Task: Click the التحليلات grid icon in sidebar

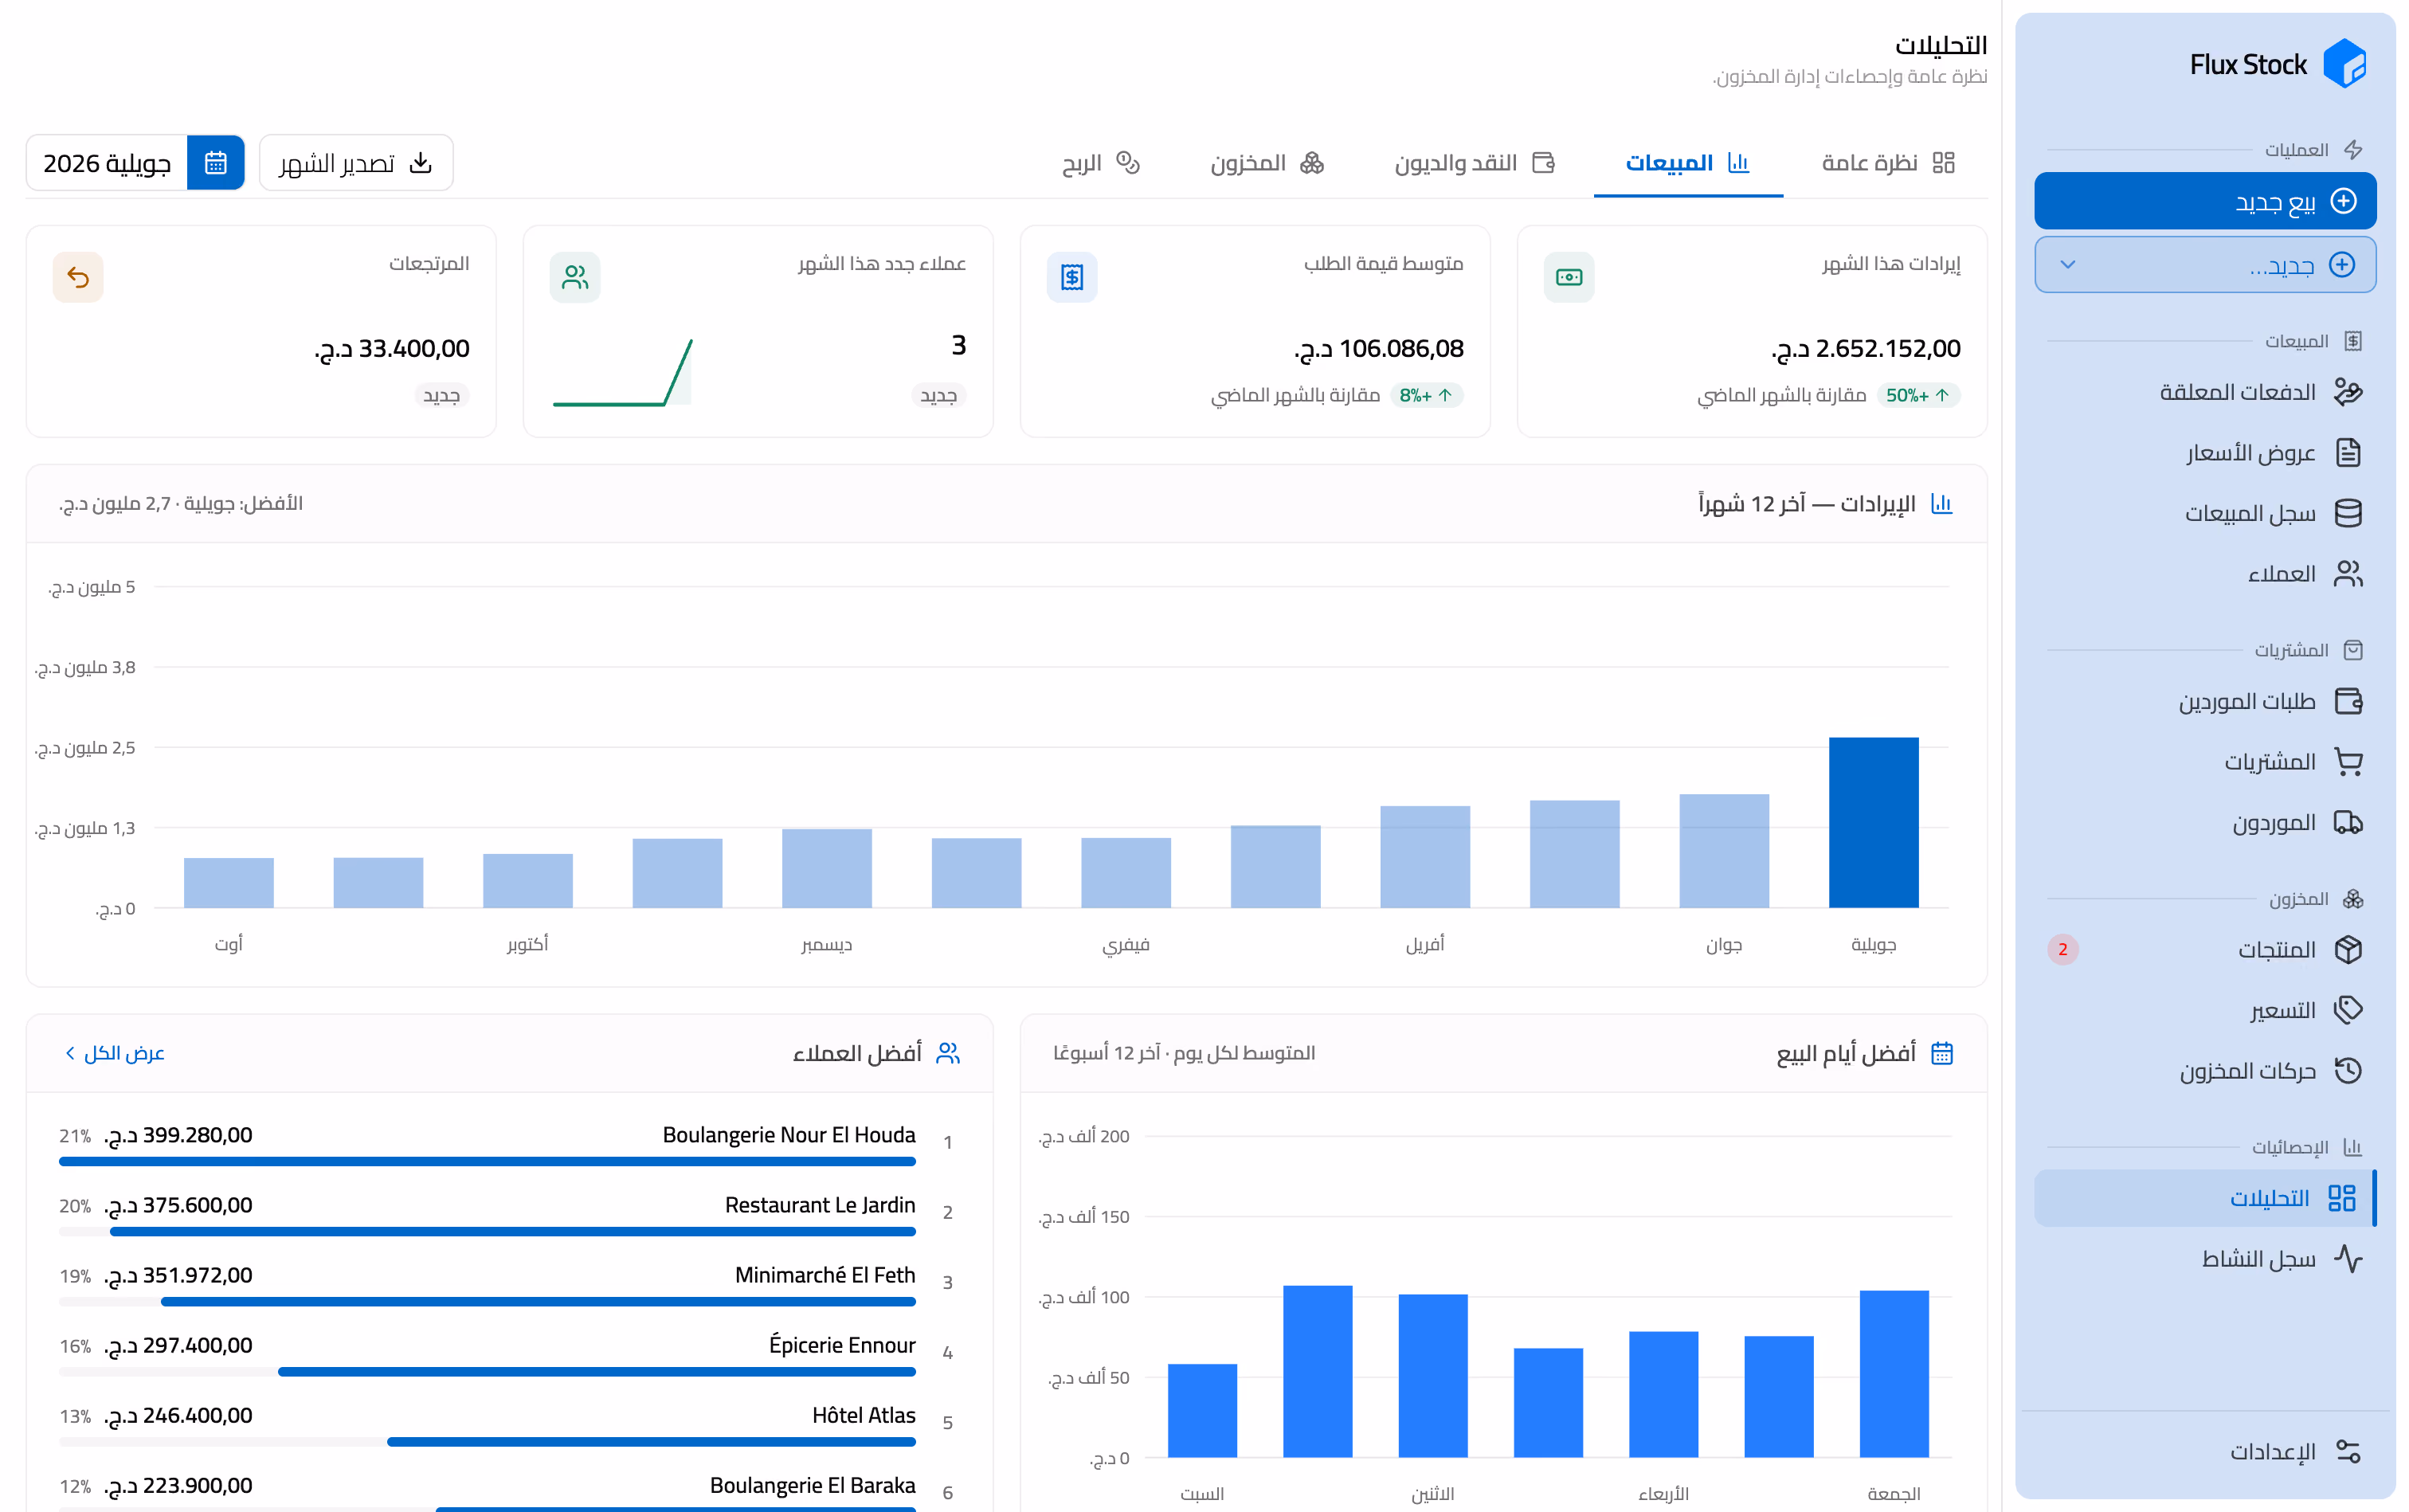Action: point(2341,1198)
